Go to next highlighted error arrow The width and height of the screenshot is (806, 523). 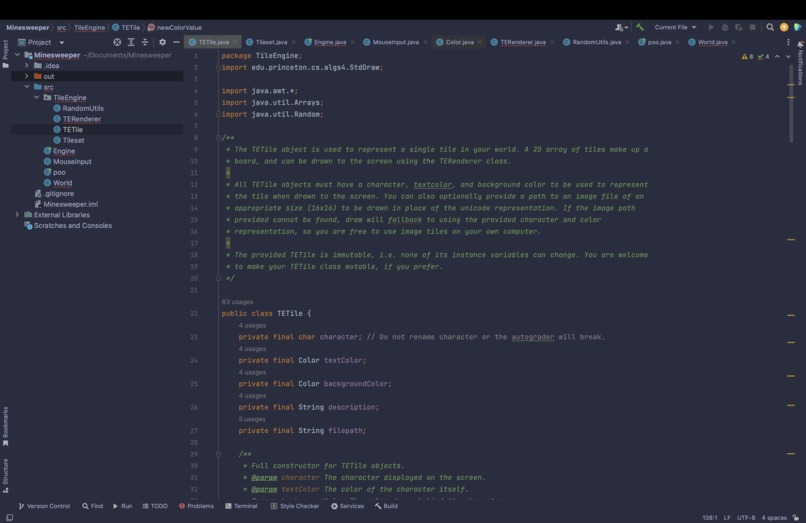789,57
